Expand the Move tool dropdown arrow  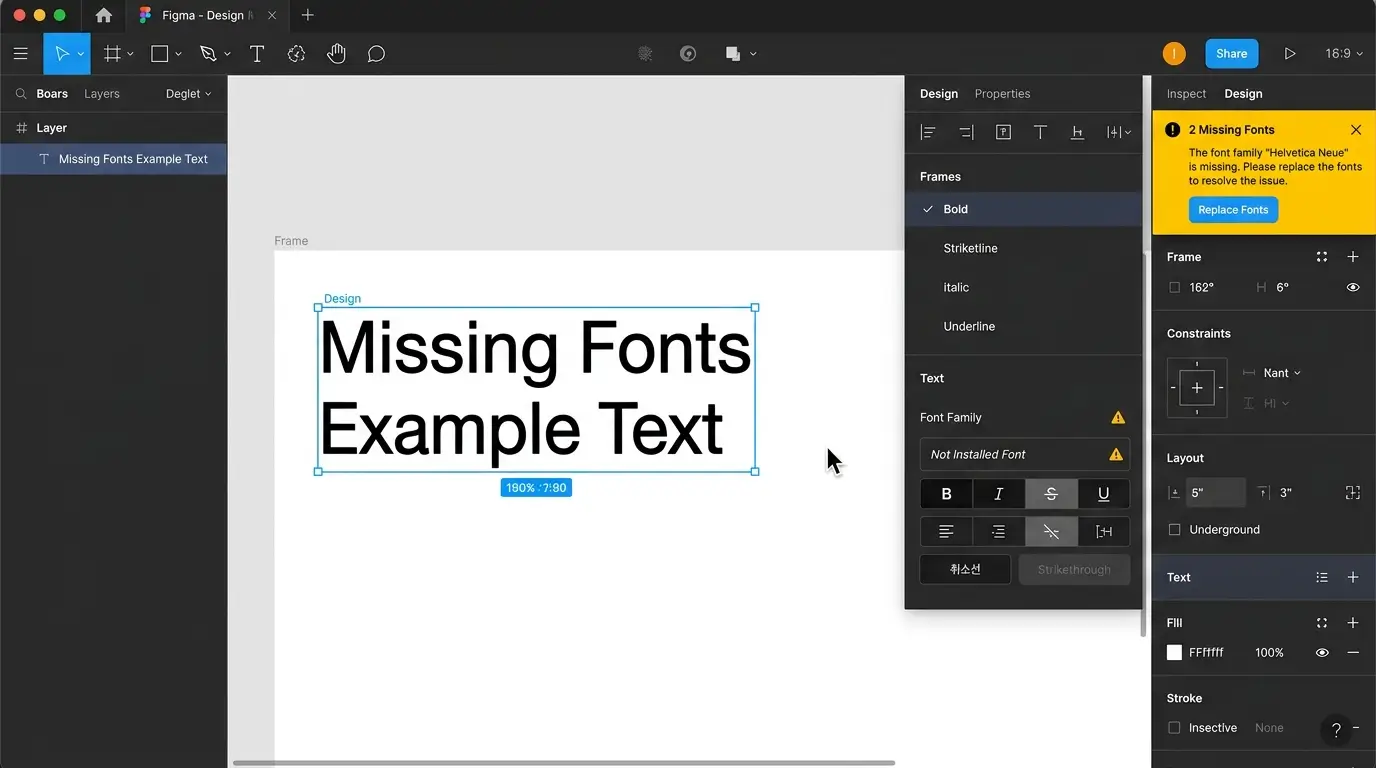pyautogui.click(x=81, y=54)
